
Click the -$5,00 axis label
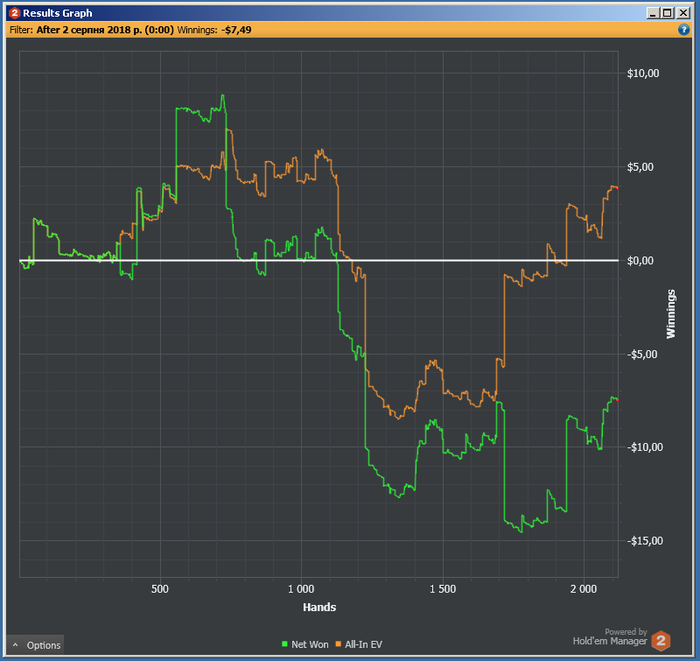(x=642, y=354)
